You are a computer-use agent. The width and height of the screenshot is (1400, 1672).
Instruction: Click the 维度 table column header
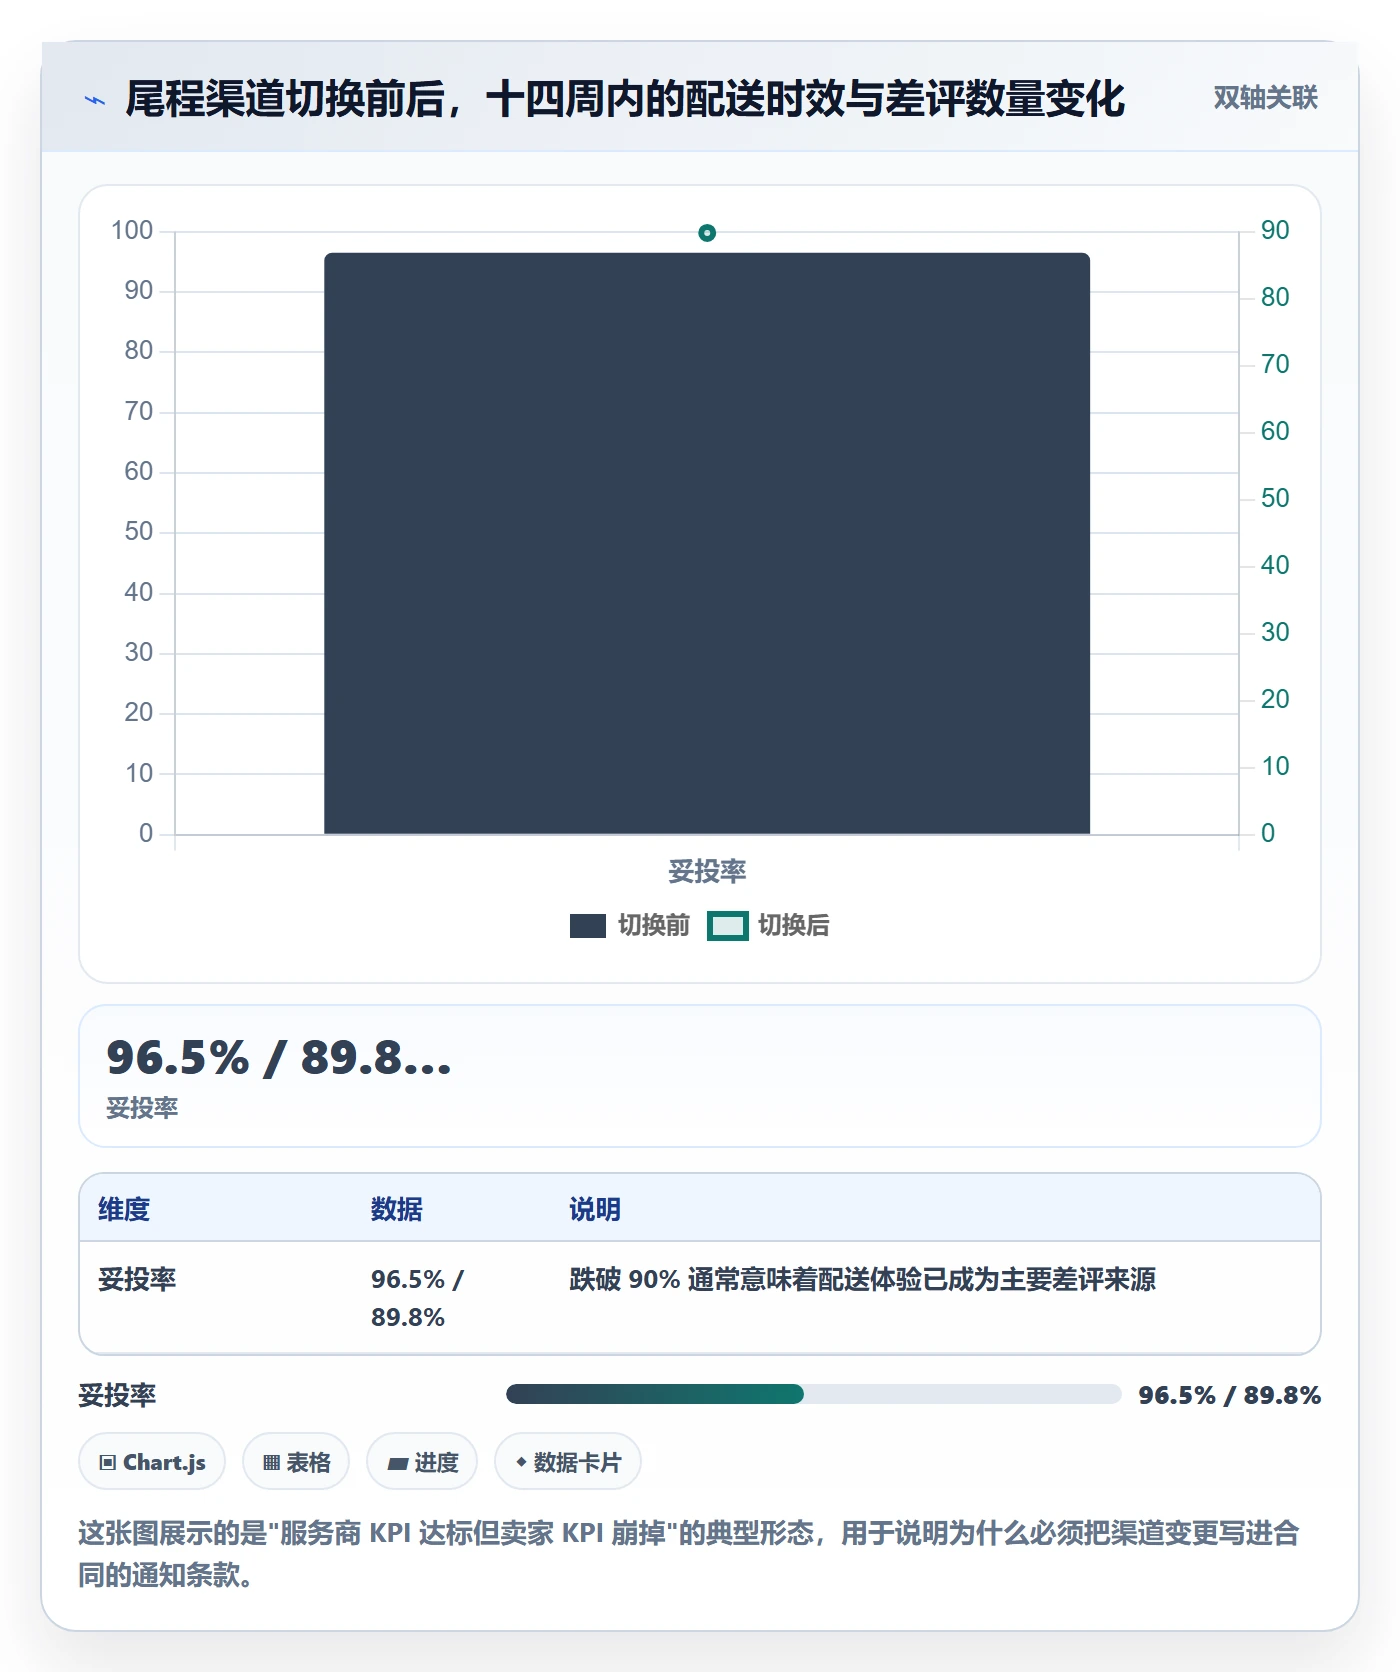pos(124,1210)
